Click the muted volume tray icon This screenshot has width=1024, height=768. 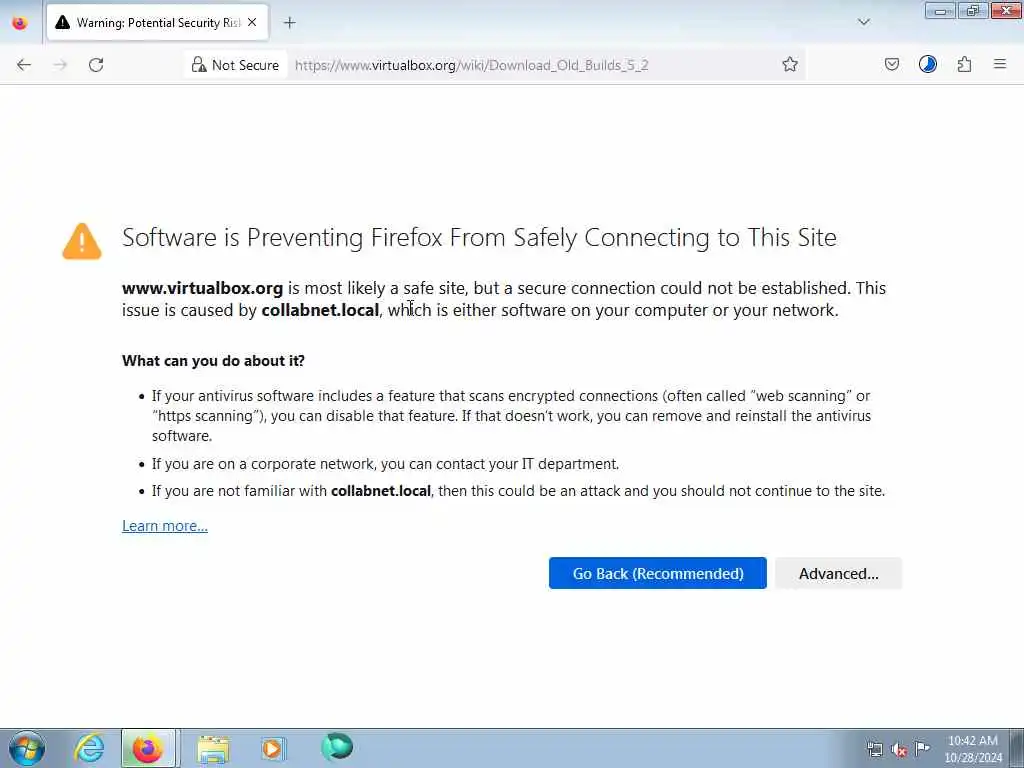pyautogui.click(x=899, y=749)
